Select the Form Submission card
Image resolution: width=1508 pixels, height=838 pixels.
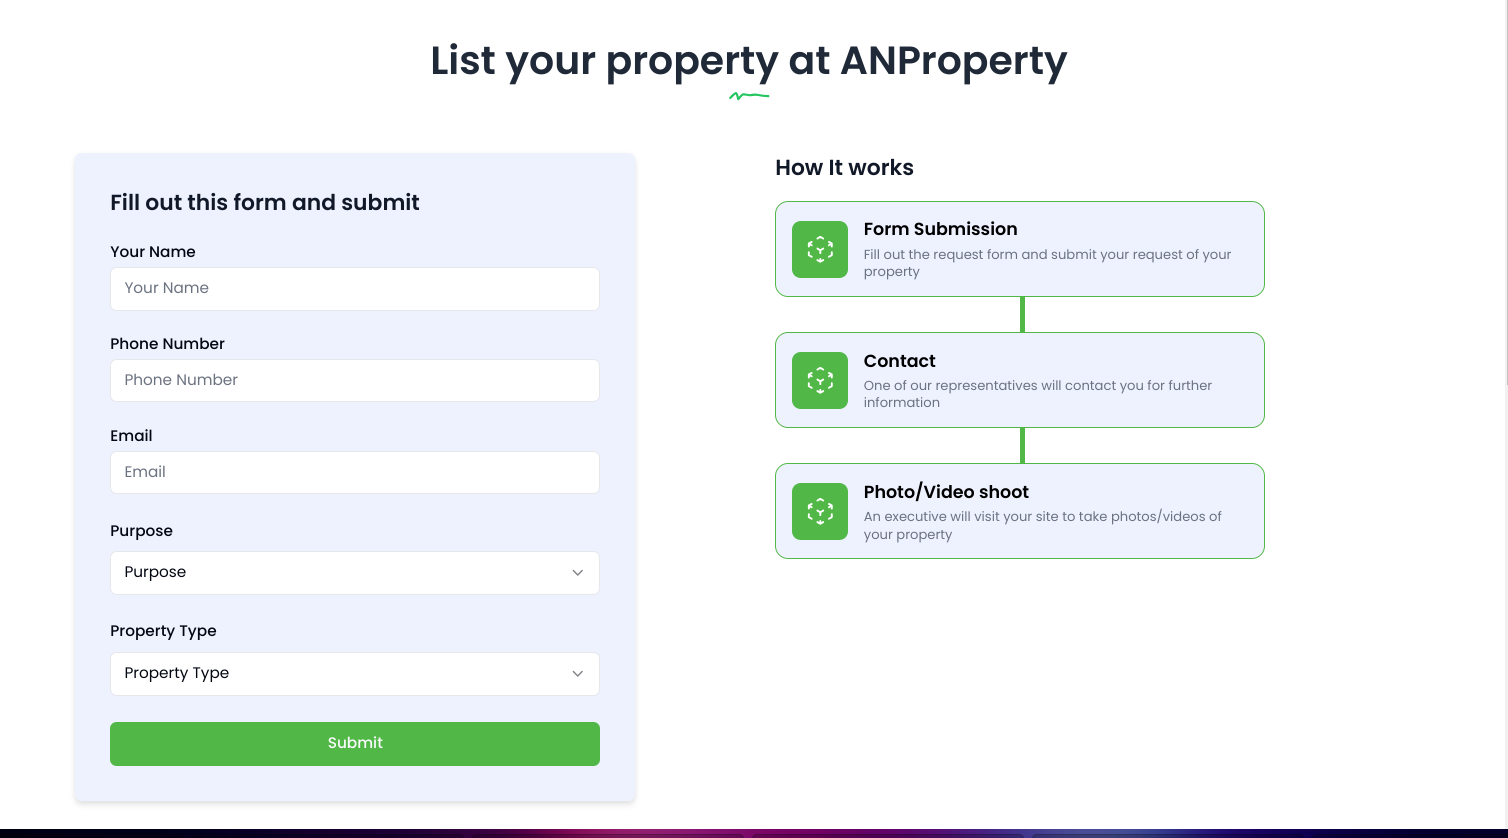[x=1019, y=249]
